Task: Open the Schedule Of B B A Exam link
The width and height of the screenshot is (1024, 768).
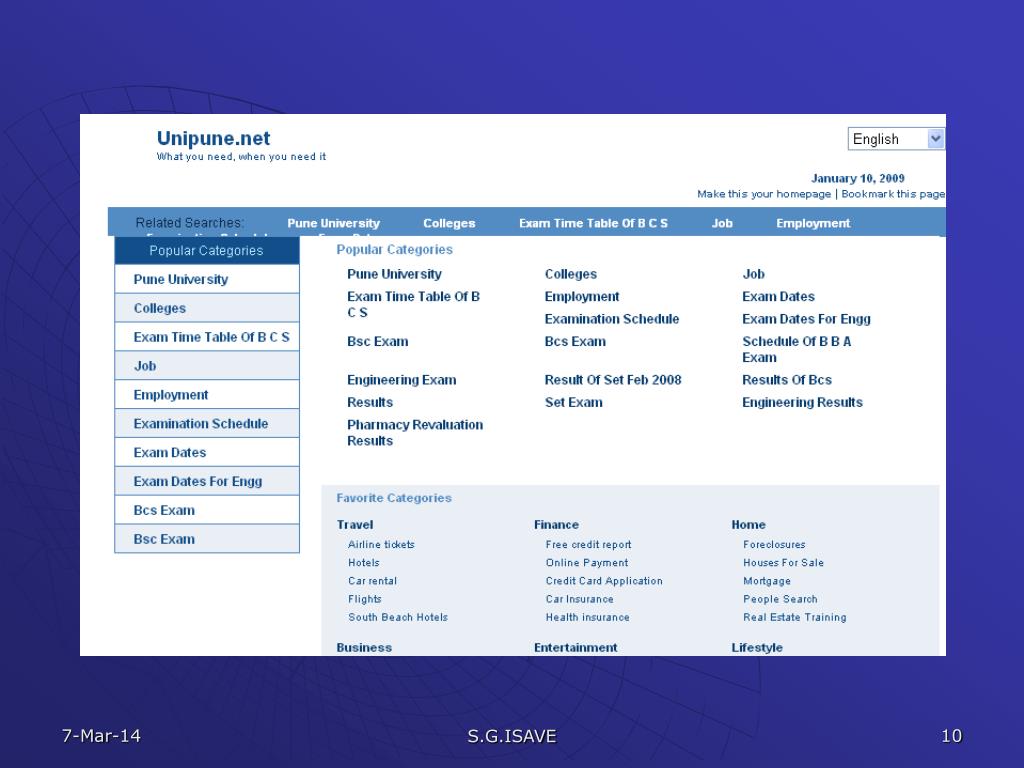Action: [796, 349]
